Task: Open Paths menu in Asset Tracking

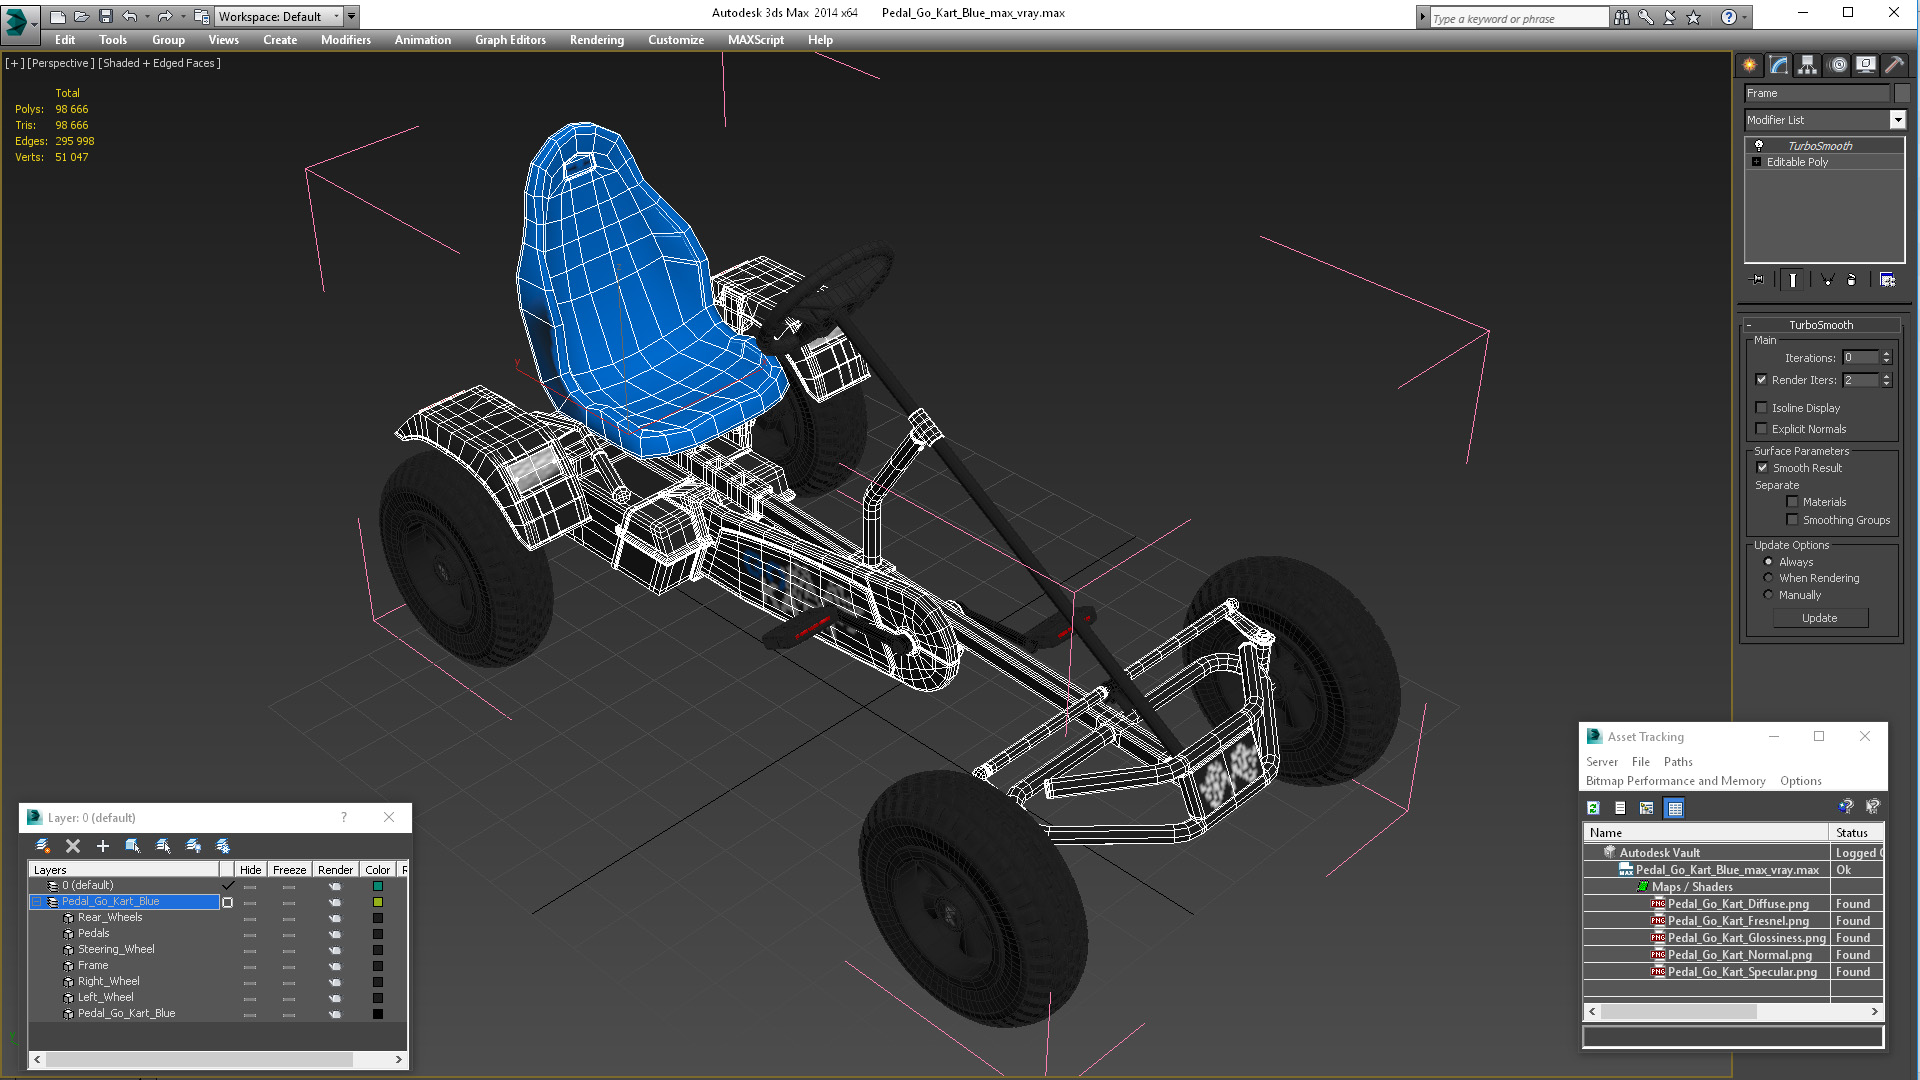Action: click(1678, 762)
